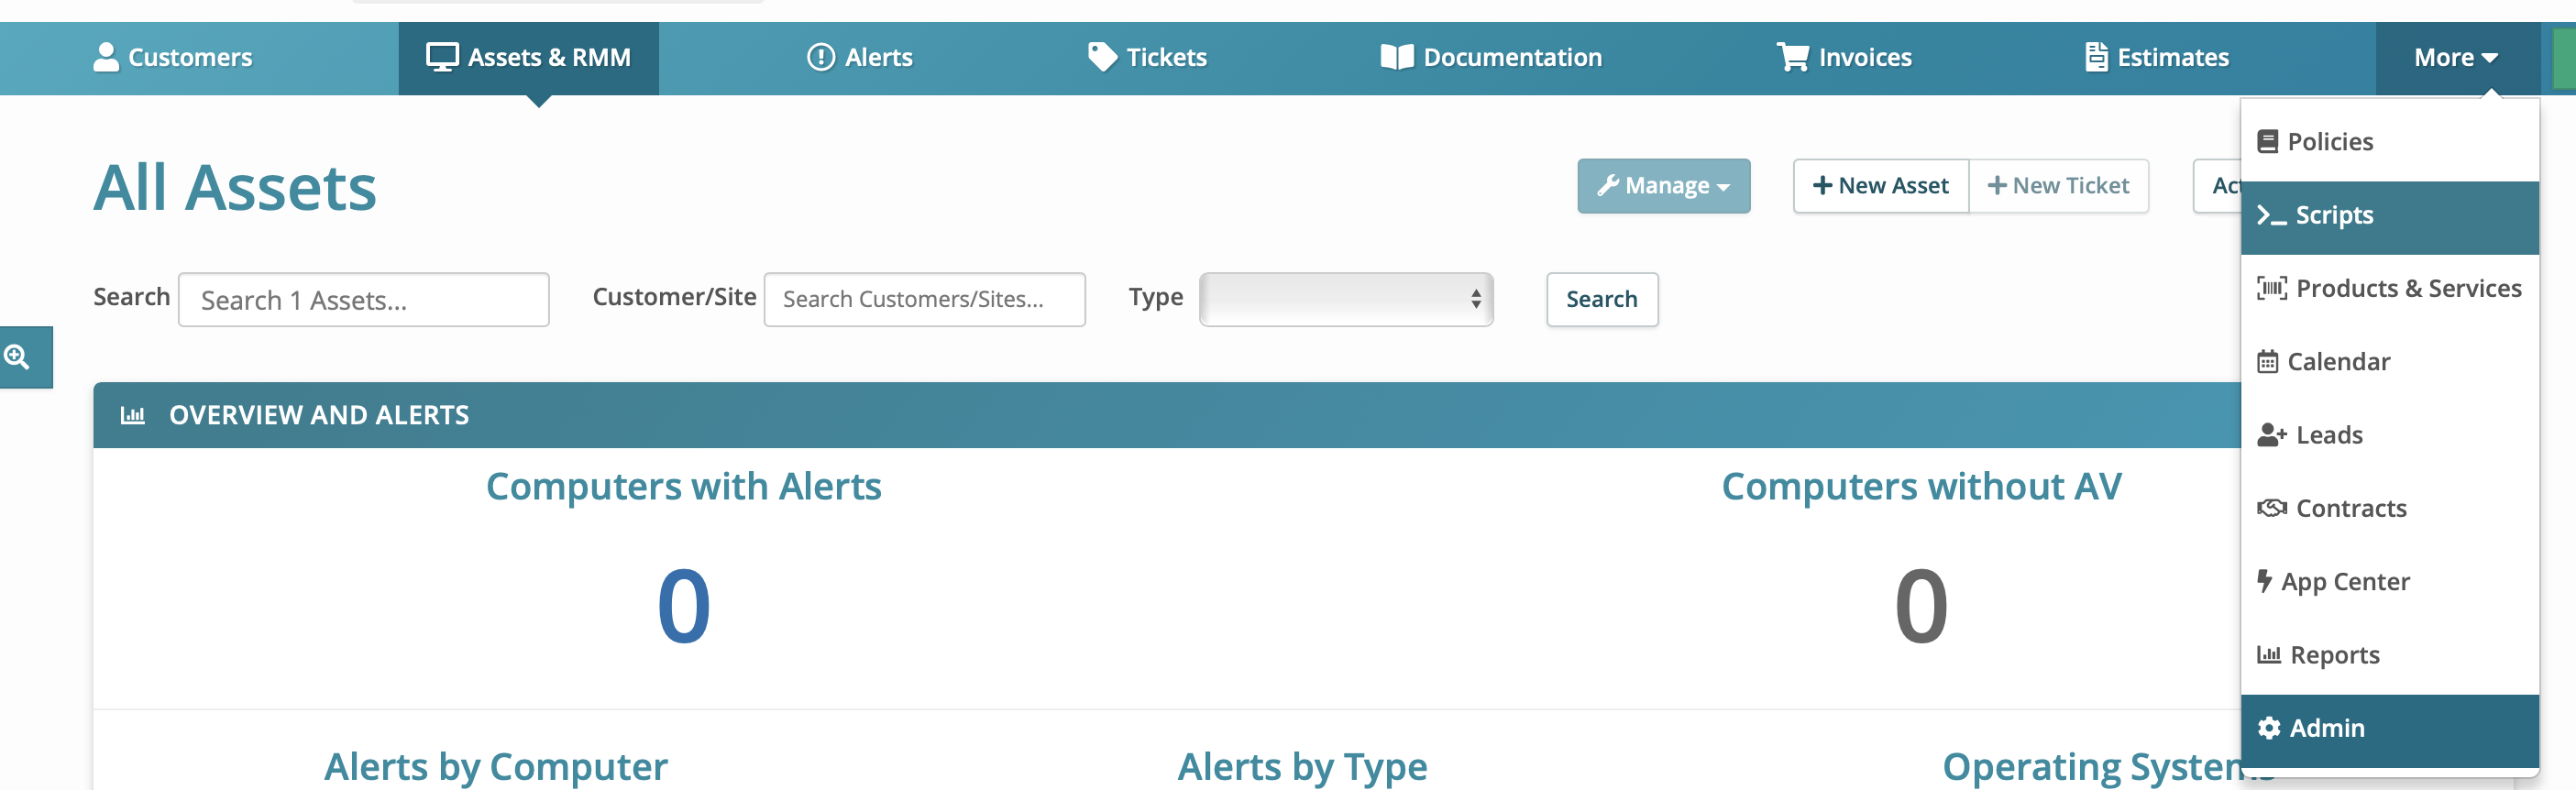Focus the Customer/Site search field
Screen dimensions: 2576x790
pyautogui.click(x=925, y=299)
